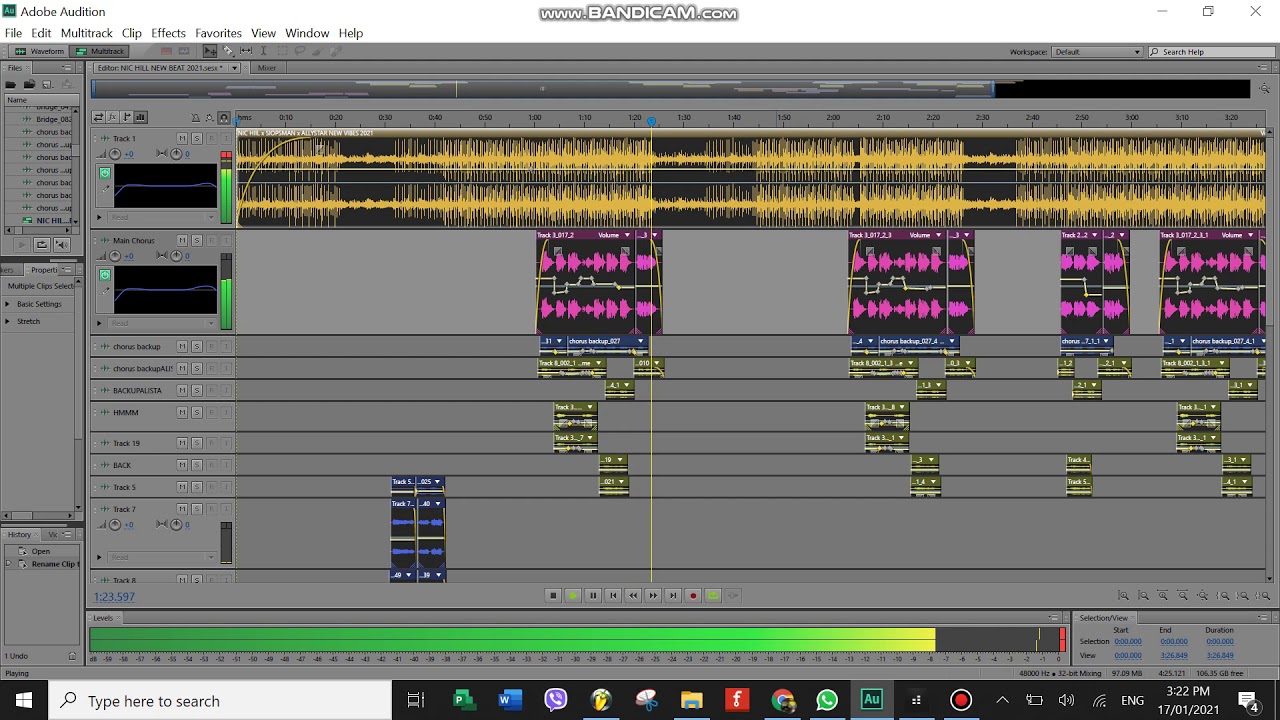
Task: Toggle EQ power button on Main Chorus
Action: [x=105, y=275]
